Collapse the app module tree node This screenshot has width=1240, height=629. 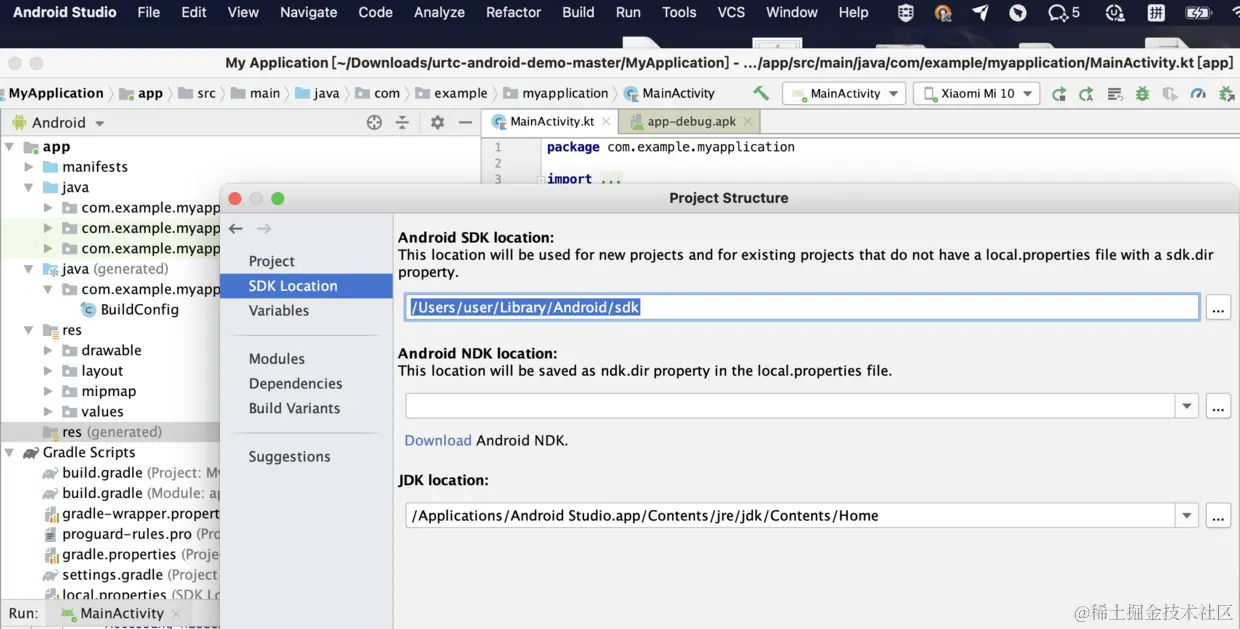(x=10, y=147)
